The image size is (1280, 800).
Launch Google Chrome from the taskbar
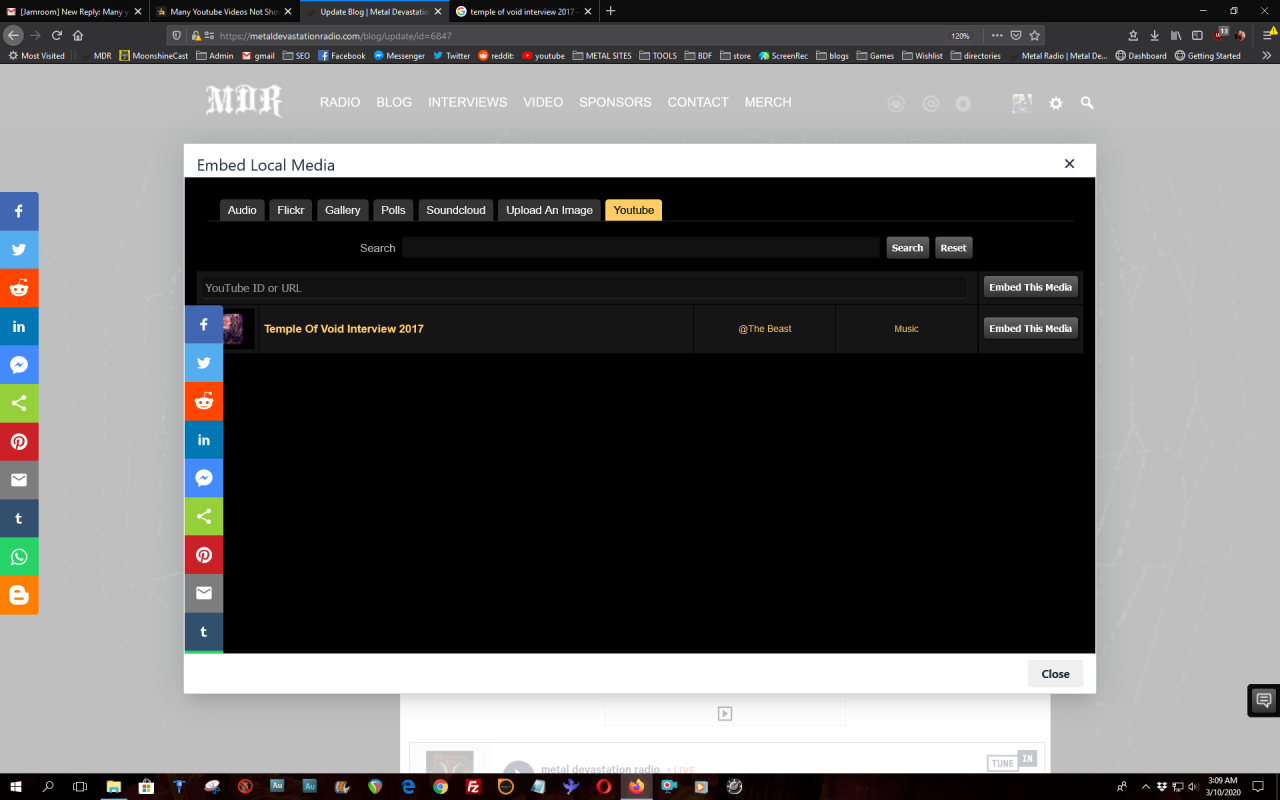[440, 787]
